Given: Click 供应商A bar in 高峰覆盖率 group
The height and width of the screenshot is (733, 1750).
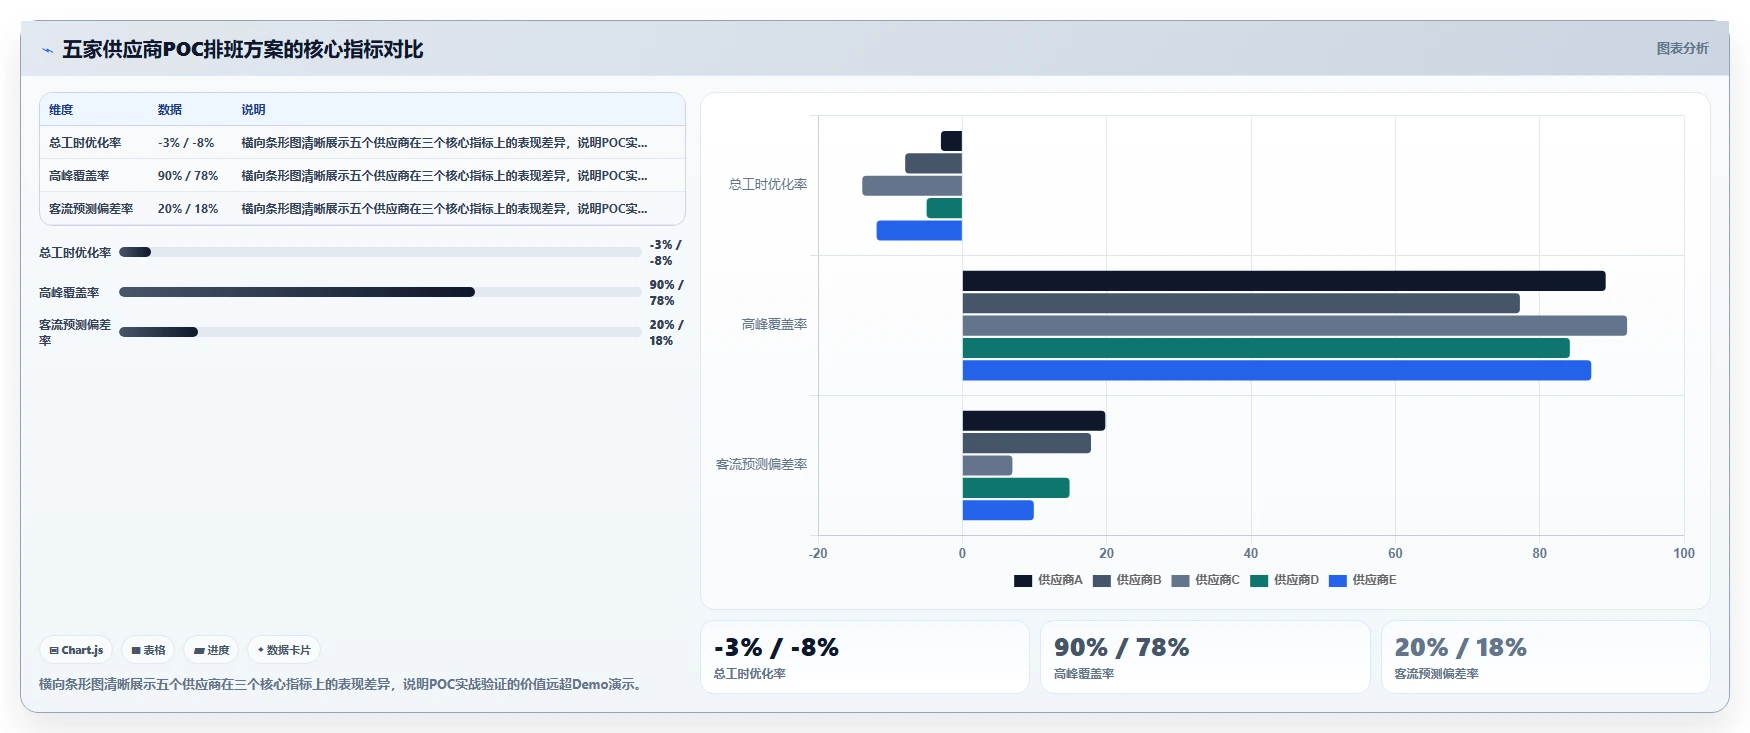Looking at the screenshot, I should click(x=1284, y=281).
